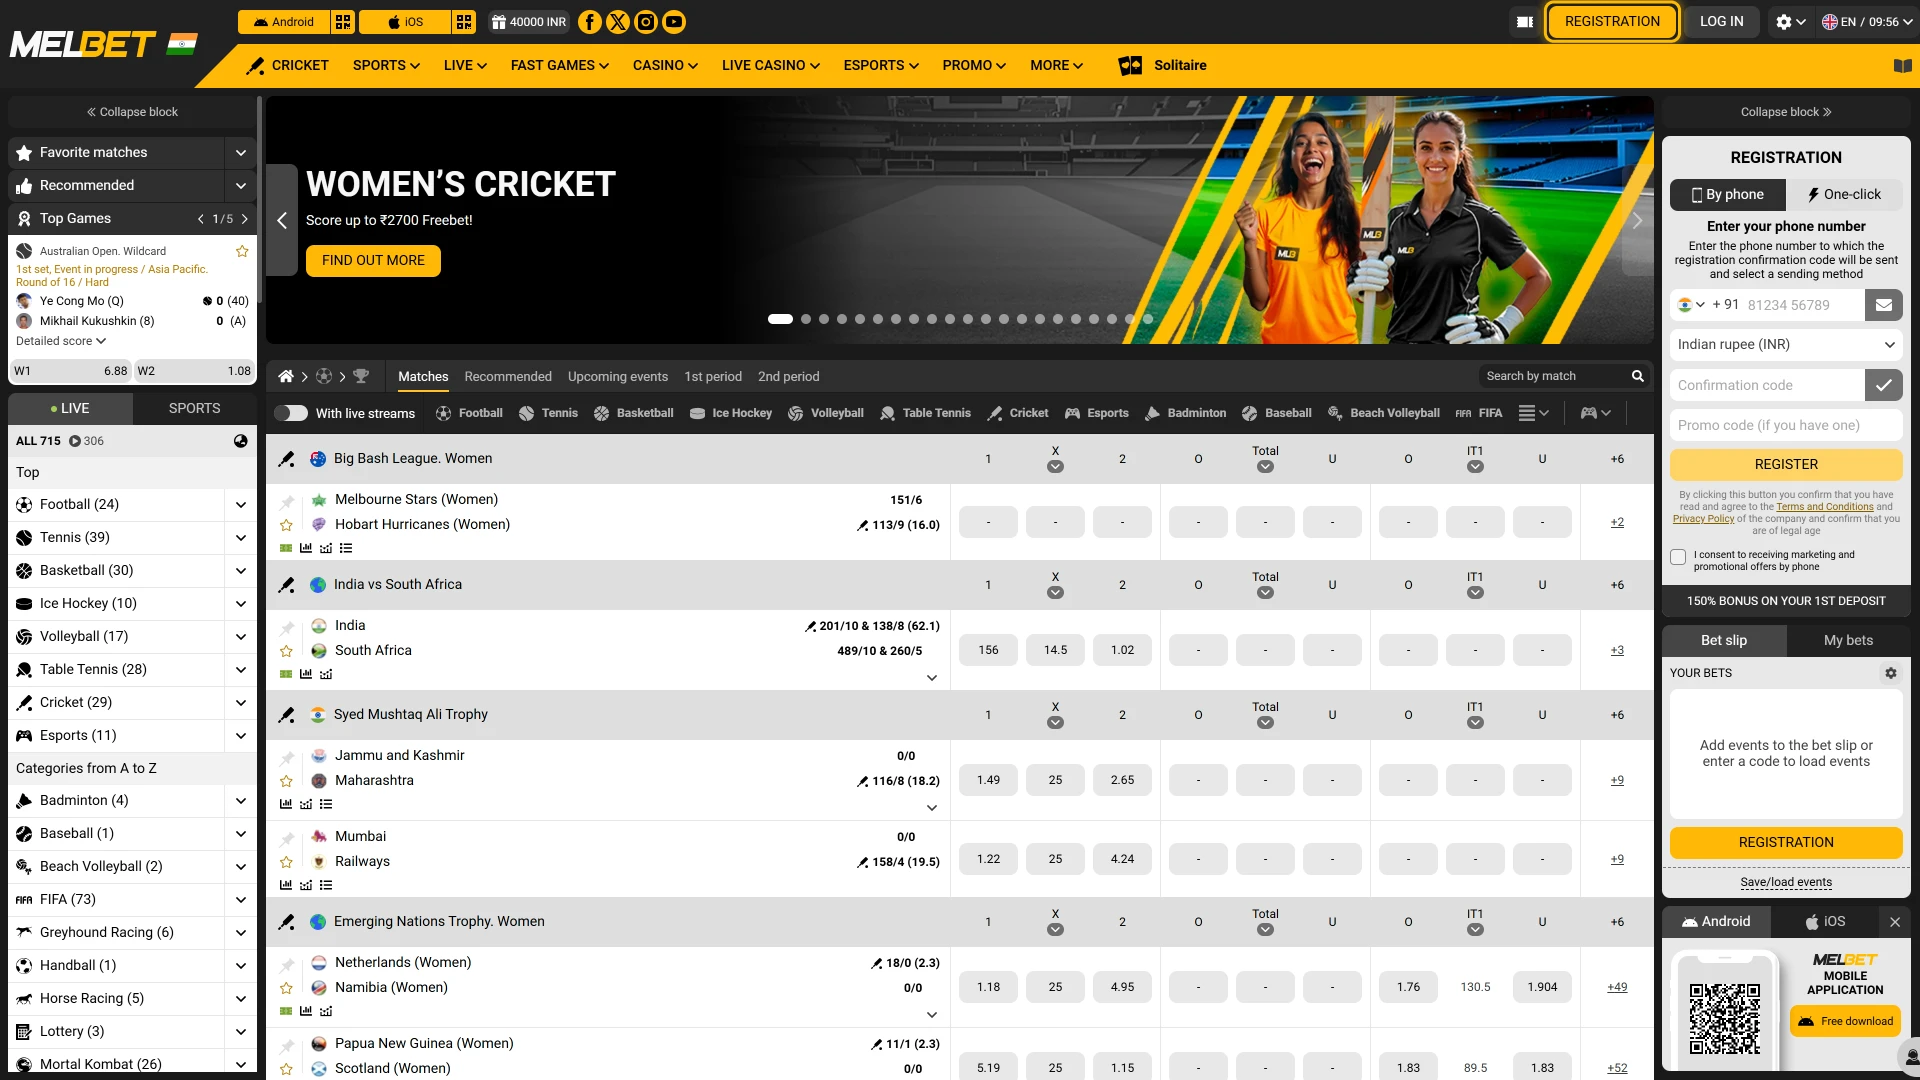Click FIND OUT MORE on the Women's Cricket banner
The height and width of the screenshot is (1080, 1920).
coord(372,261)
